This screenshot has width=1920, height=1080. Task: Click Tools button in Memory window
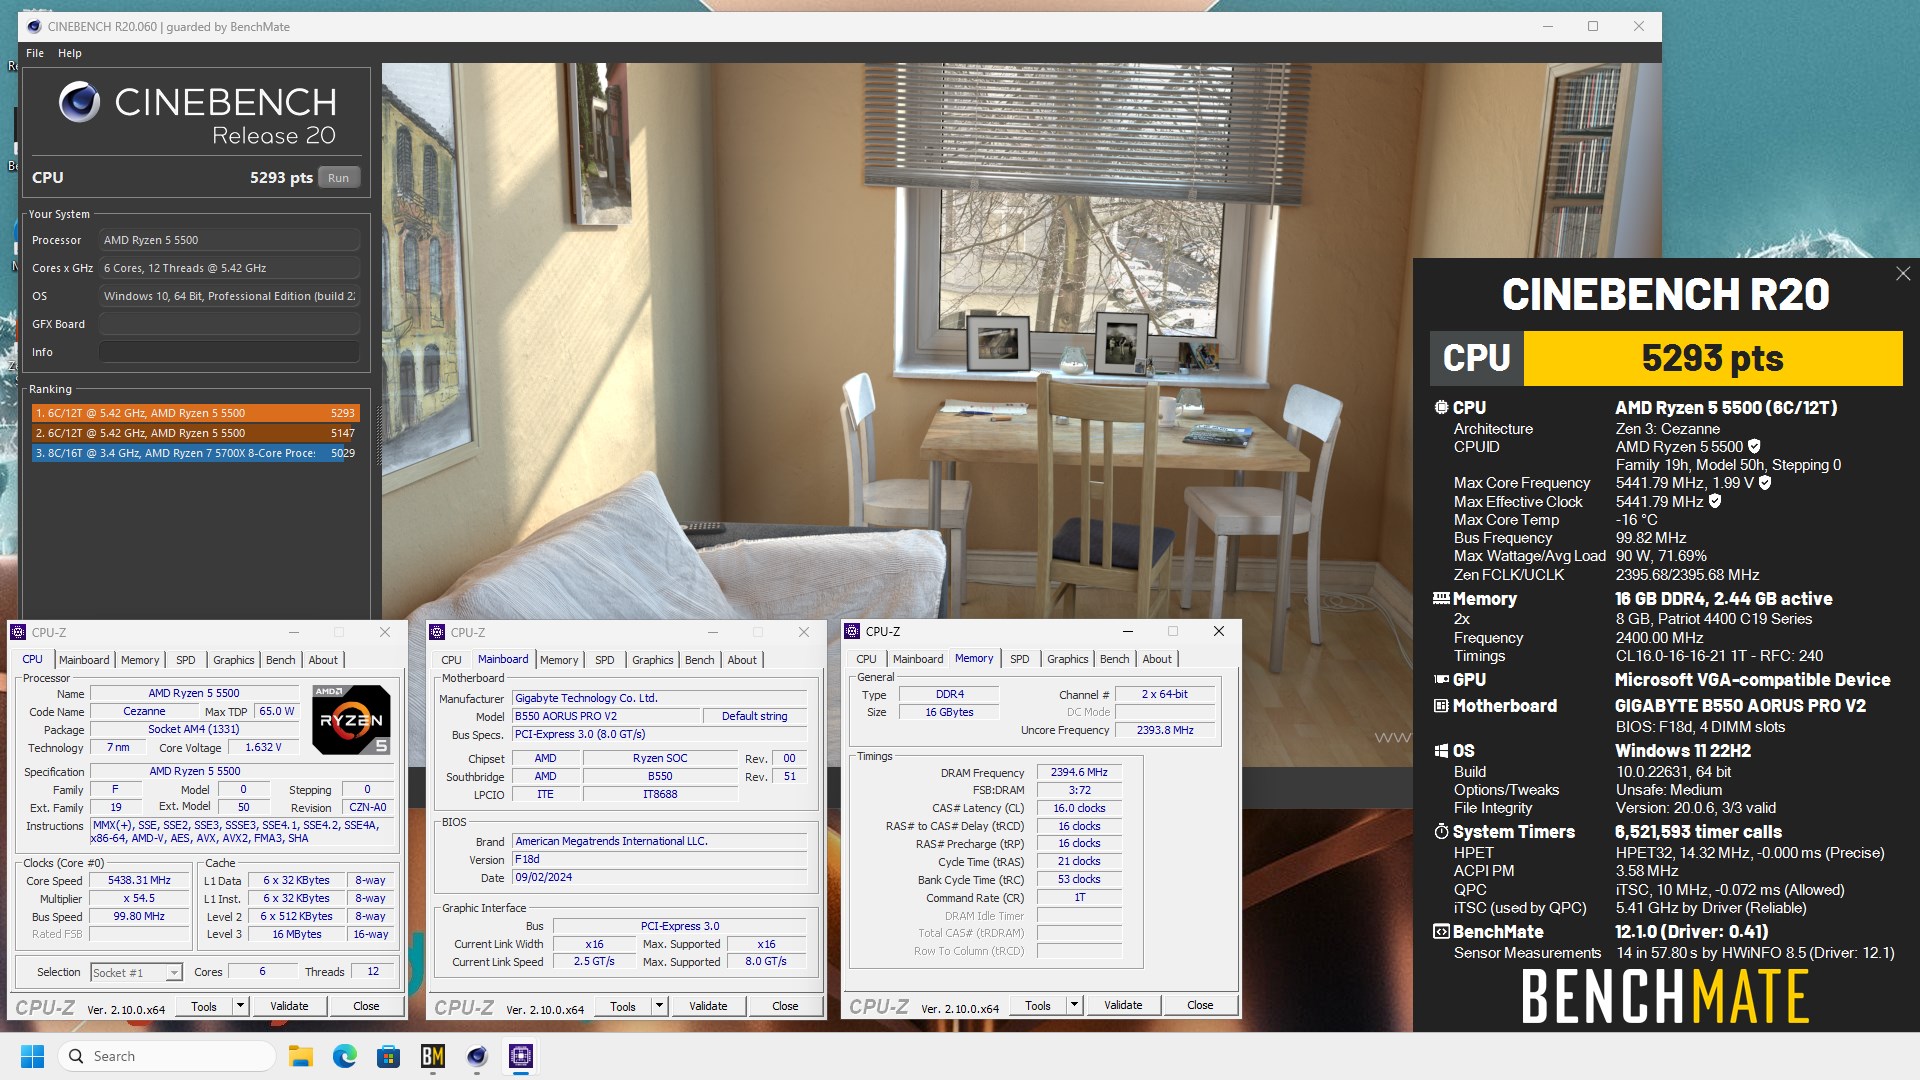(x=1038, y=1005)
